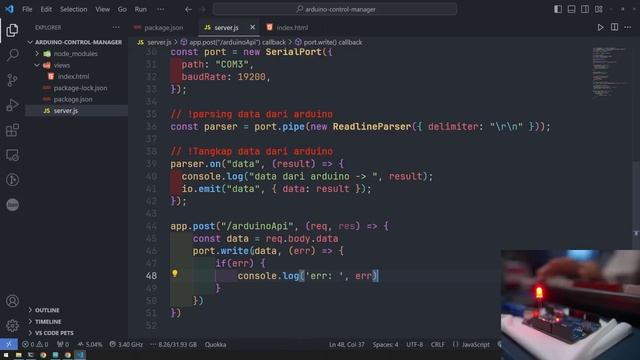
Task: Click the lightbulb code action on line 48
Action: 175,273
